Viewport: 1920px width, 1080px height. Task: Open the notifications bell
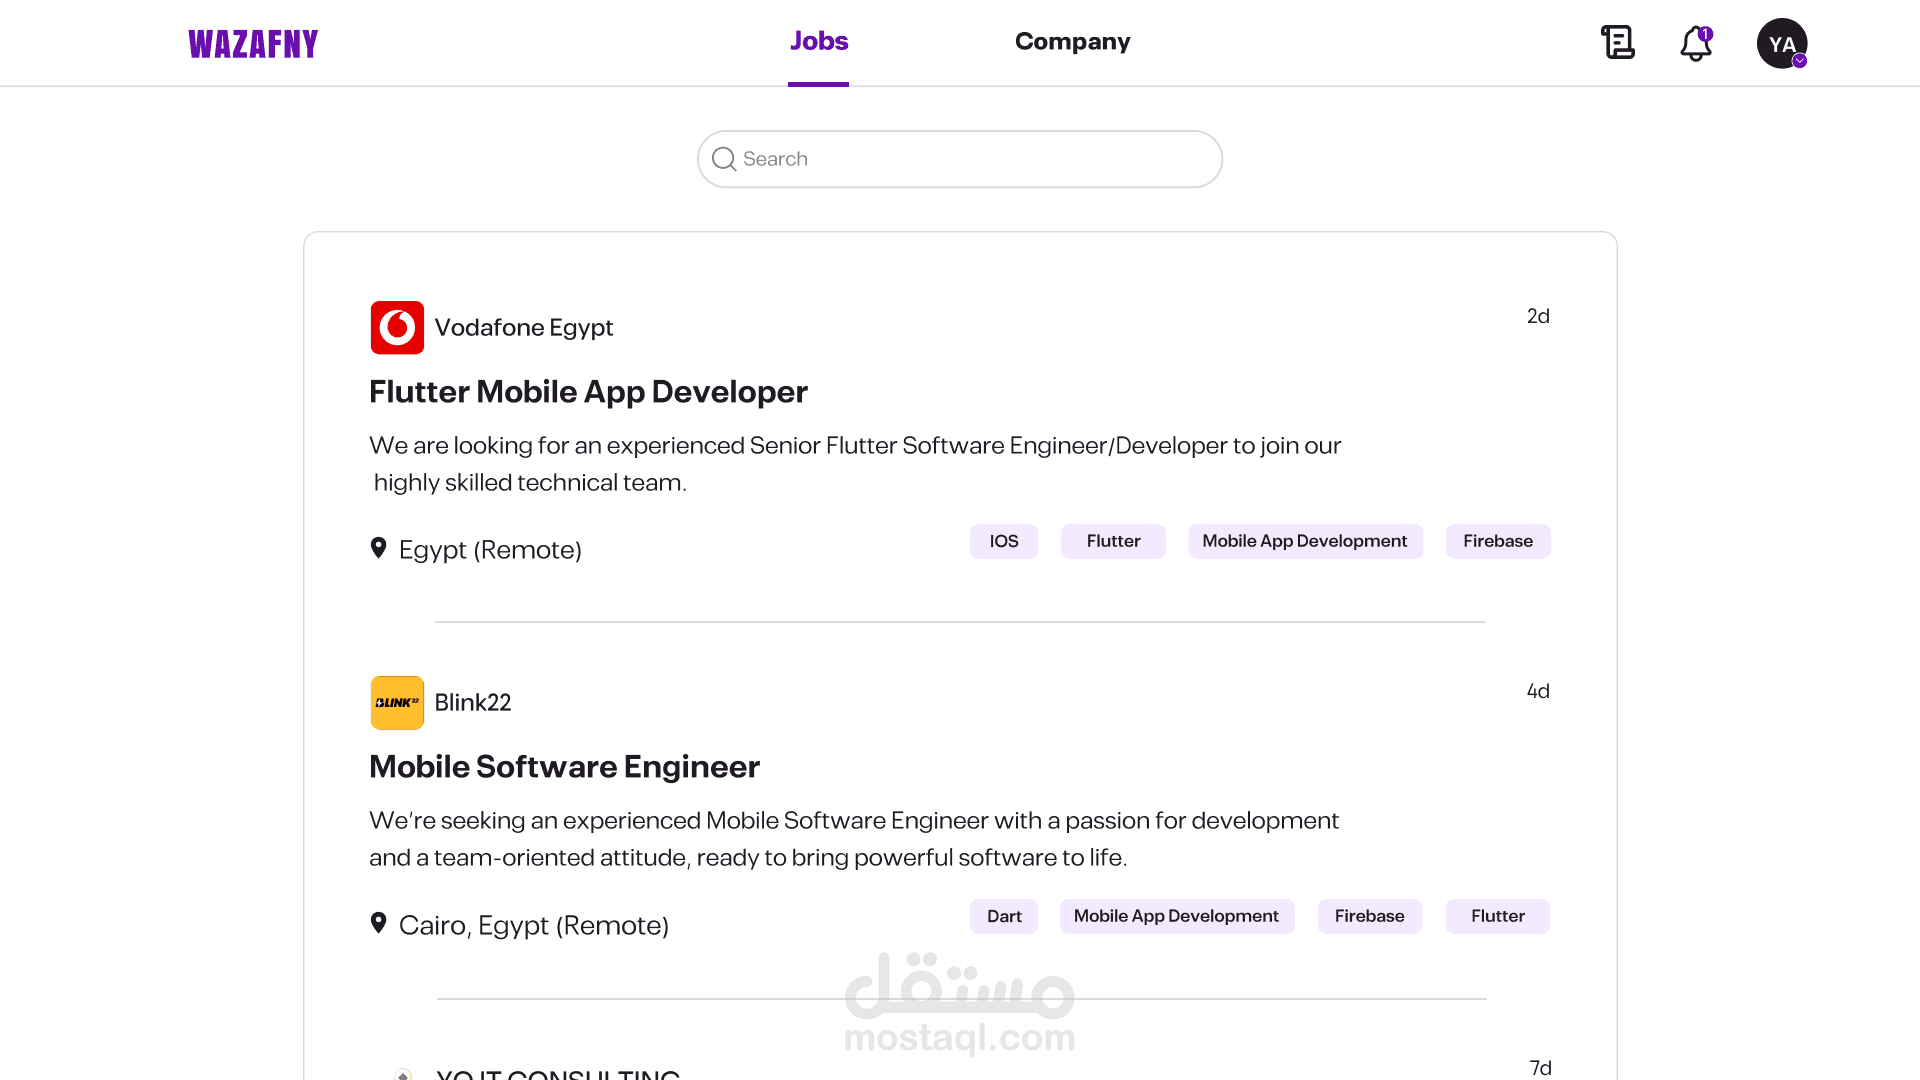(1695, 44)
